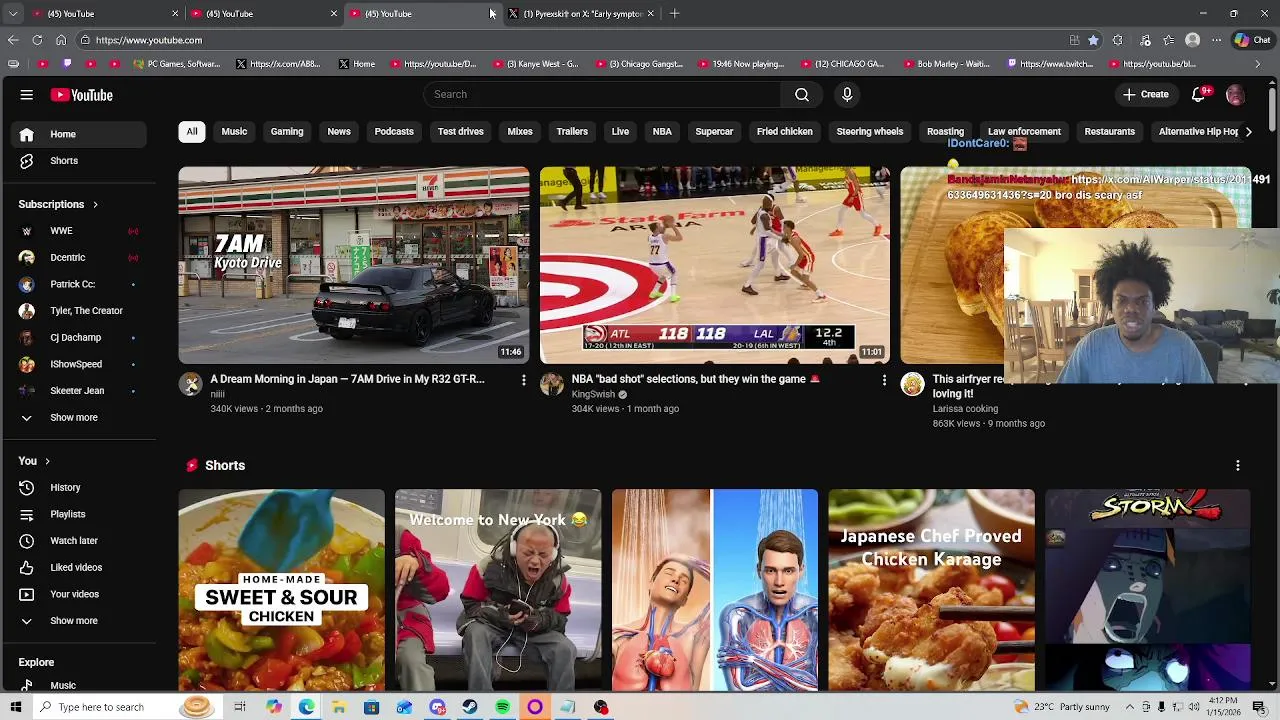Click the search magnifier button
The height and width of the screenshot is (720, 1280).
click(802, 94)
